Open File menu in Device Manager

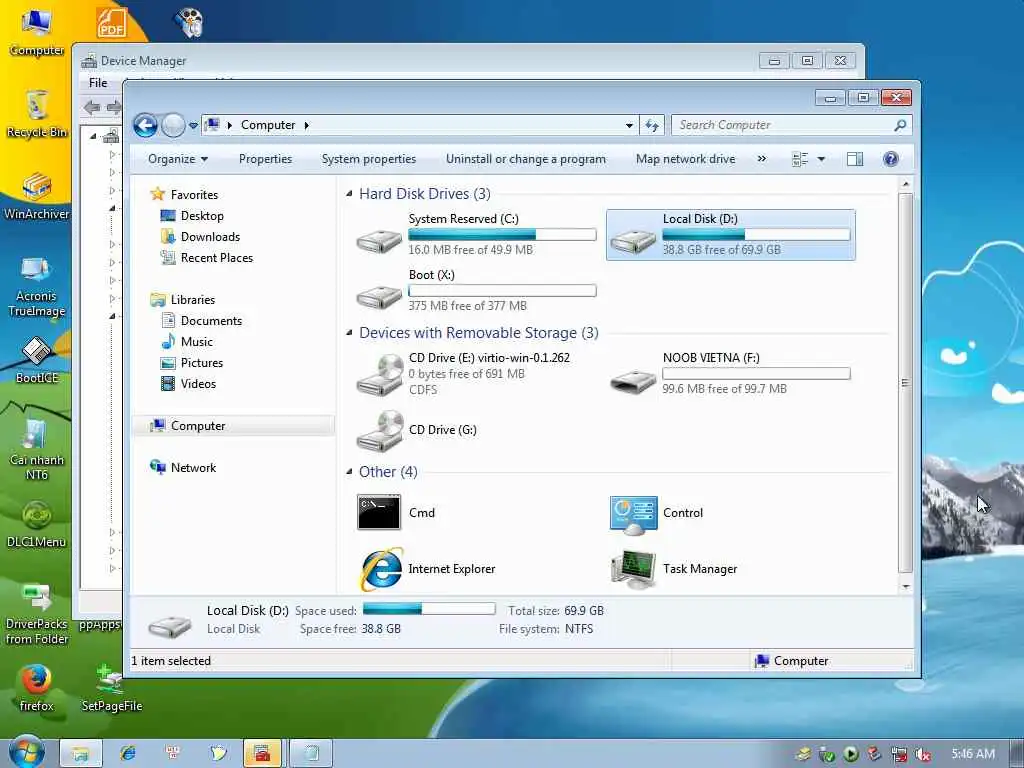coord(98,83)
